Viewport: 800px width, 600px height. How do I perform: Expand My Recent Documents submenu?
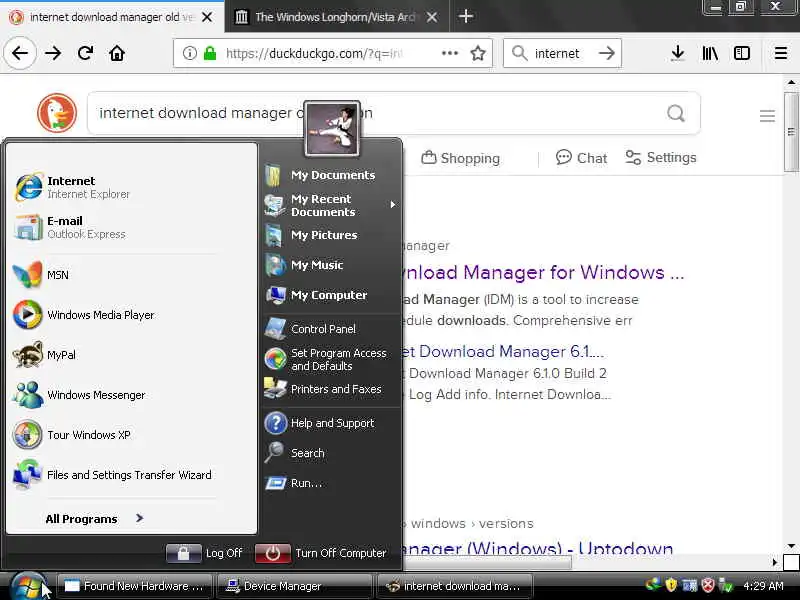coord(331,205)
